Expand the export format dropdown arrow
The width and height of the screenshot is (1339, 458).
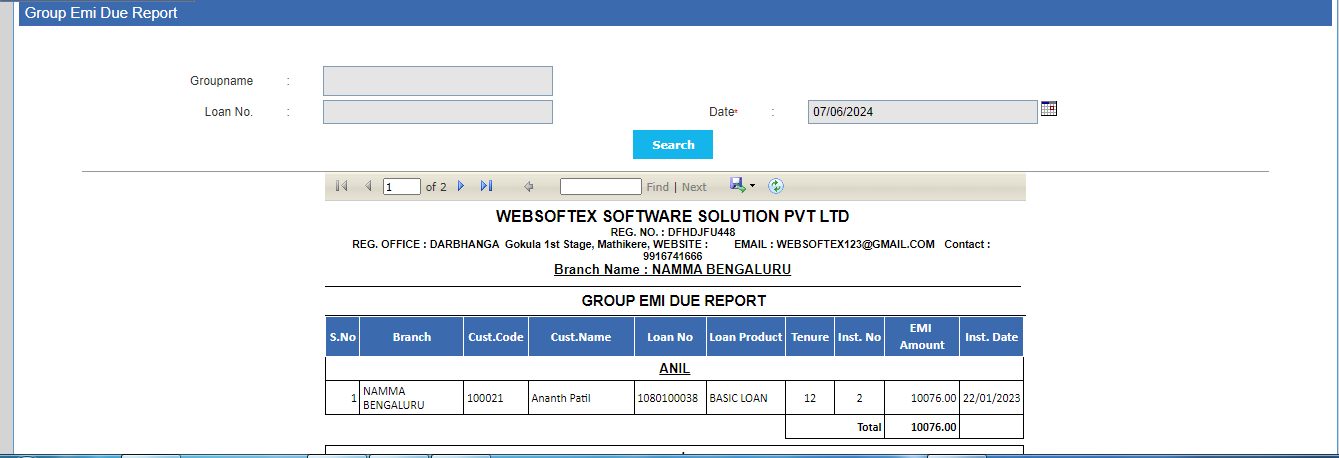752,186
